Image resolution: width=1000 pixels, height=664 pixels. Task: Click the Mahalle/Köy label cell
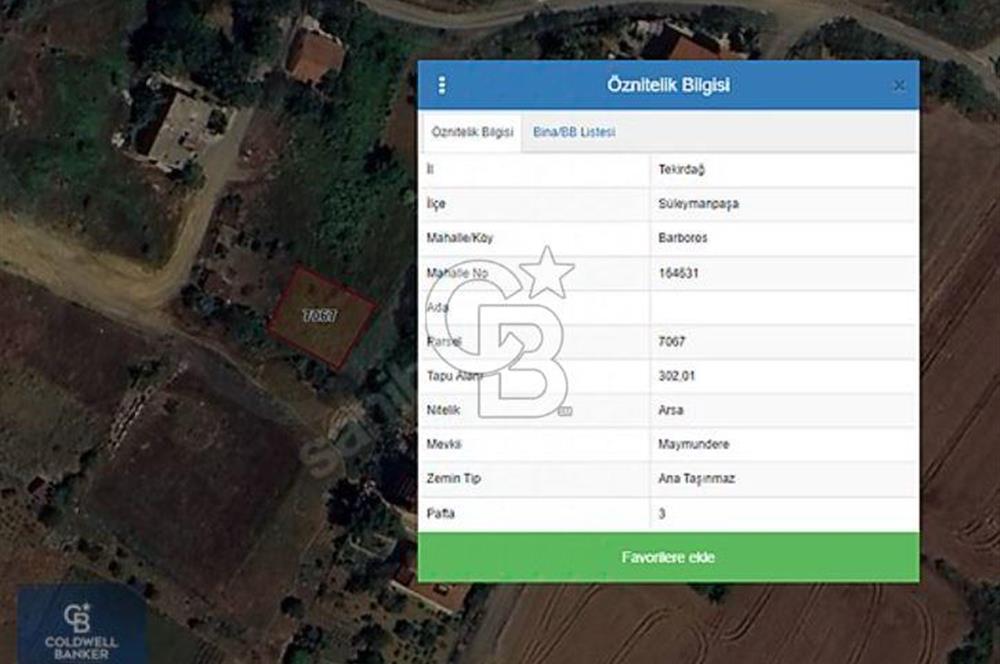(460, 239)
